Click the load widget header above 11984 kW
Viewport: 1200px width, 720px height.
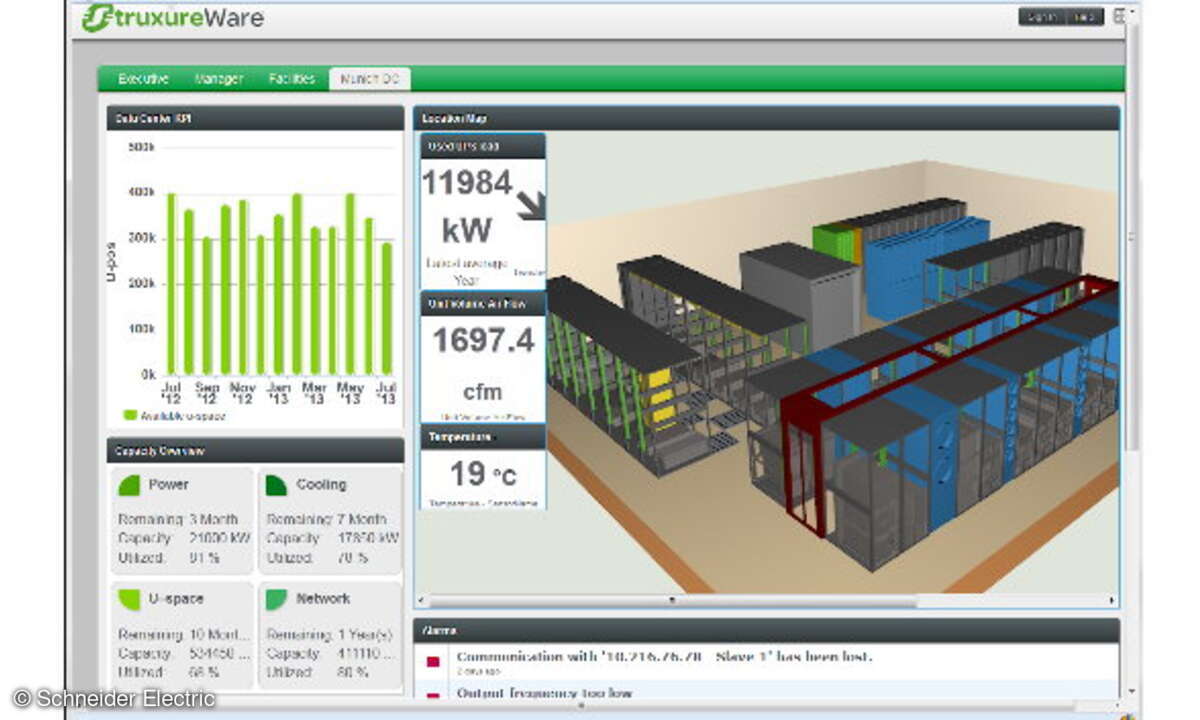483,146
